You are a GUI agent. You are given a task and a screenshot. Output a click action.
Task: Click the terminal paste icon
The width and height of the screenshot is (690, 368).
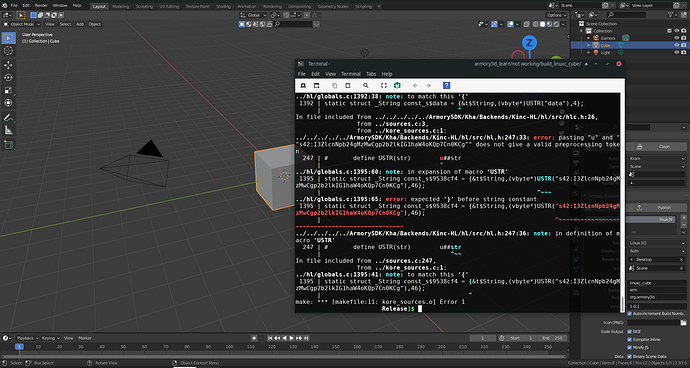pos(348,85)
